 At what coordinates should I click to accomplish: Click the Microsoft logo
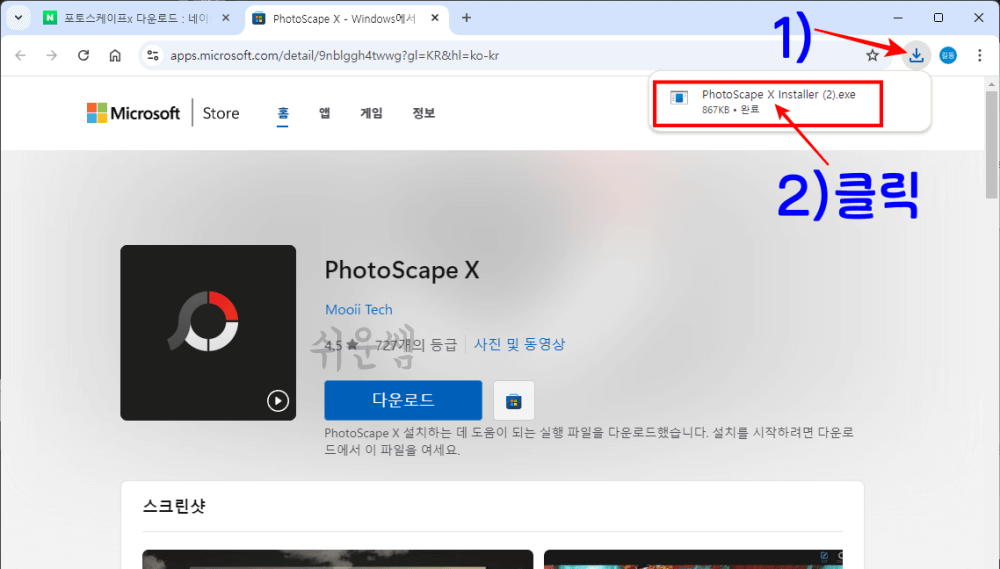click(133, 113)
